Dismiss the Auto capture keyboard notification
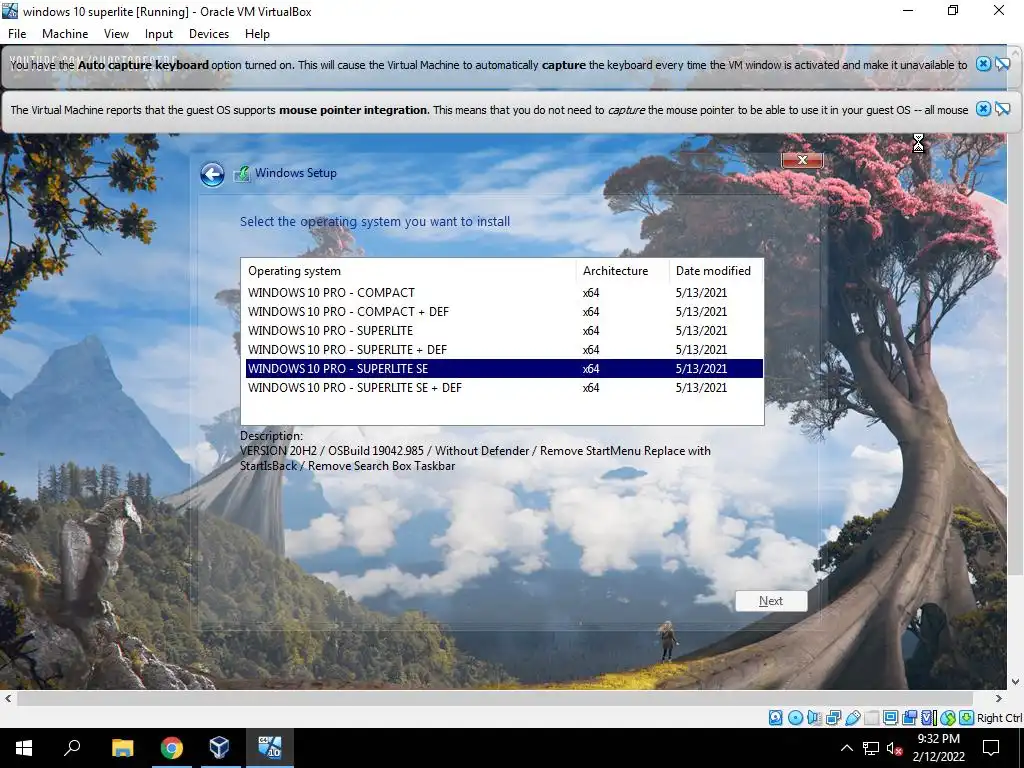The image size is (1024, 768). pos(984,64)
